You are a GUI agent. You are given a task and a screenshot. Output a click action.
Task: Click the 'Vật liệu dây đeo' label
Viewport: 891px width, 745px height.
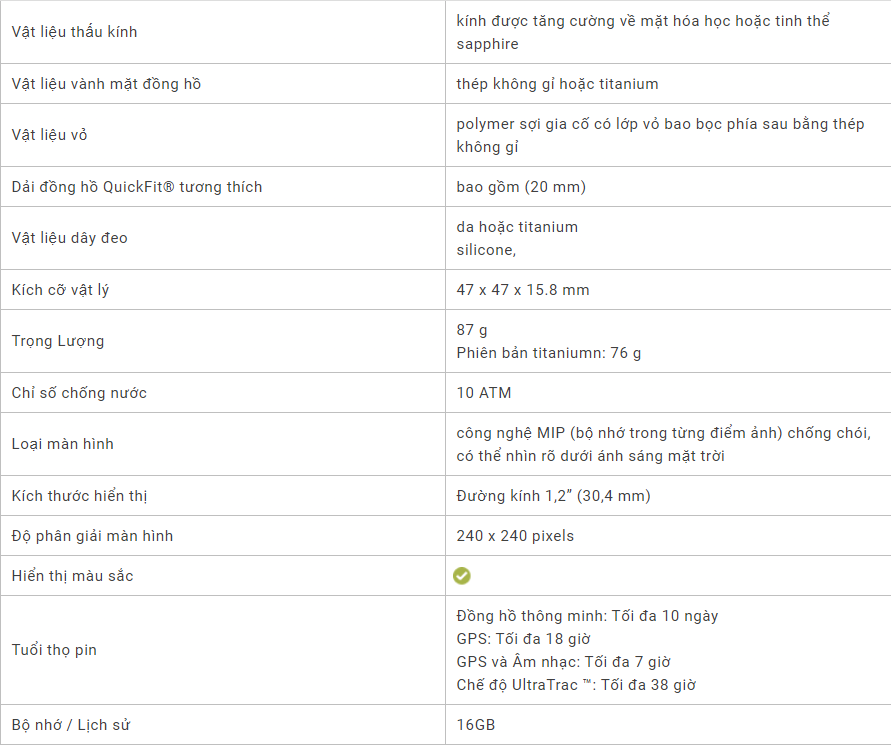(x=69, y=238)
